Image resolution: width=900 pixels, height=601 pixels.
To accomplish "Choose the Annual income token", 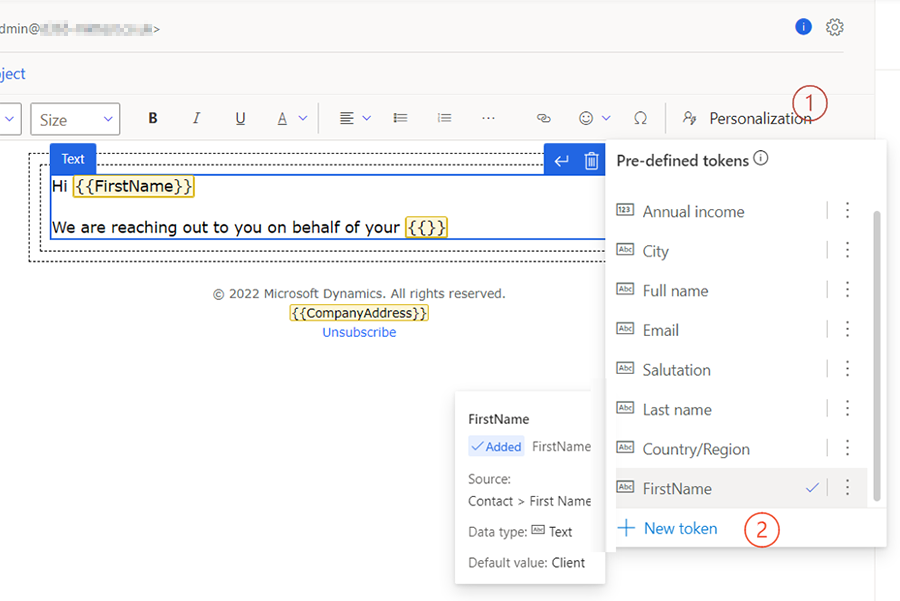I will point(693,211).
